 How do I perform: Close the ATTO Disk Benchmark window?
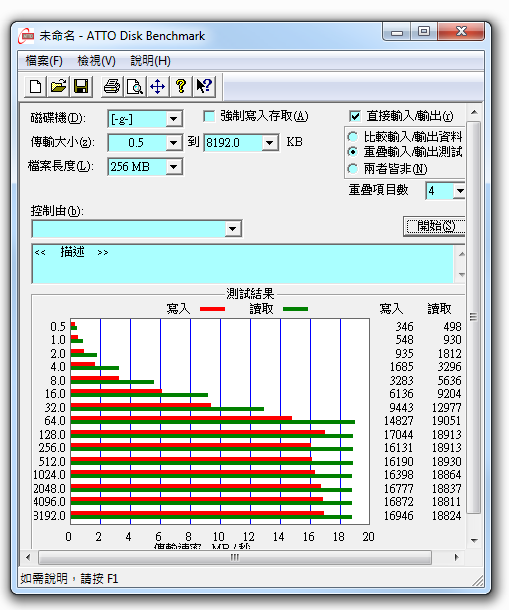tap(461, 32)
